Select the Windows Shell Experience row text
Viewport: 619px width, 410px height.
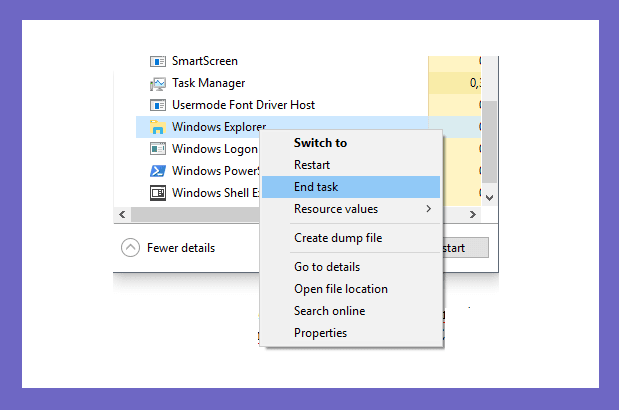216,193
